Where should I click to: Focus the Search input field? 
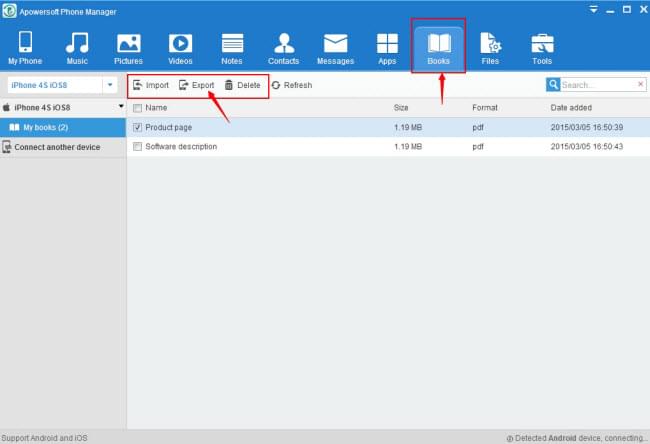[x=599, y=85]
